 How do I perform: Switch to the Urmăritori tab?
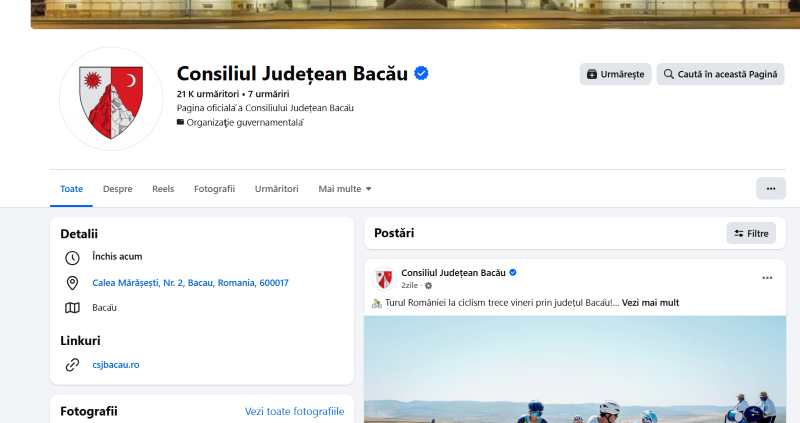(x=277, y=189)
